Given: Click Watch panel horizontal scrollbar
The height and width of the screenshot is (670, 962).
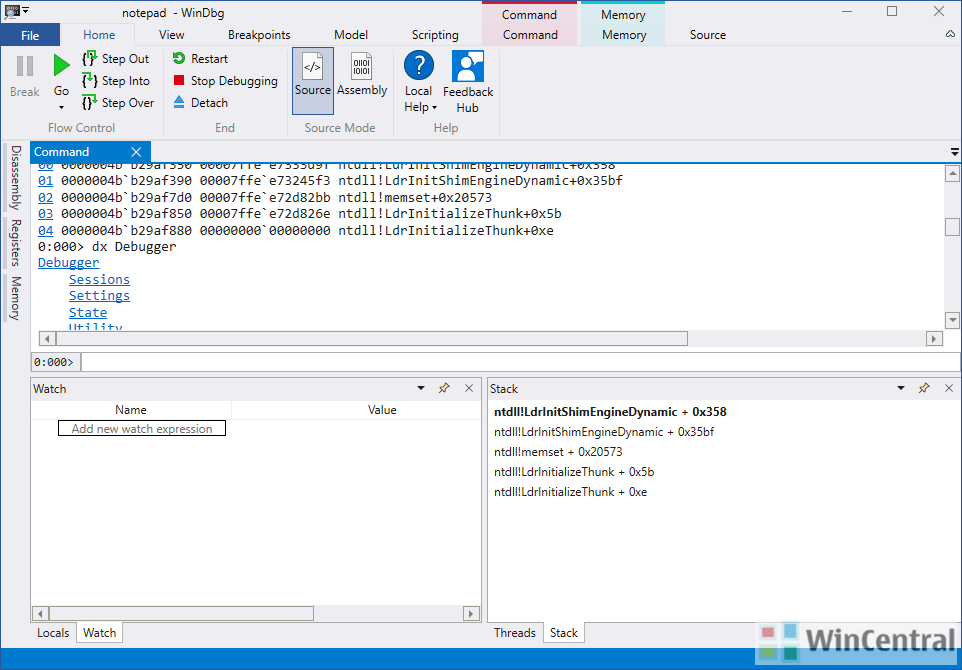Looking at the screenshot, I should [181, 614].
